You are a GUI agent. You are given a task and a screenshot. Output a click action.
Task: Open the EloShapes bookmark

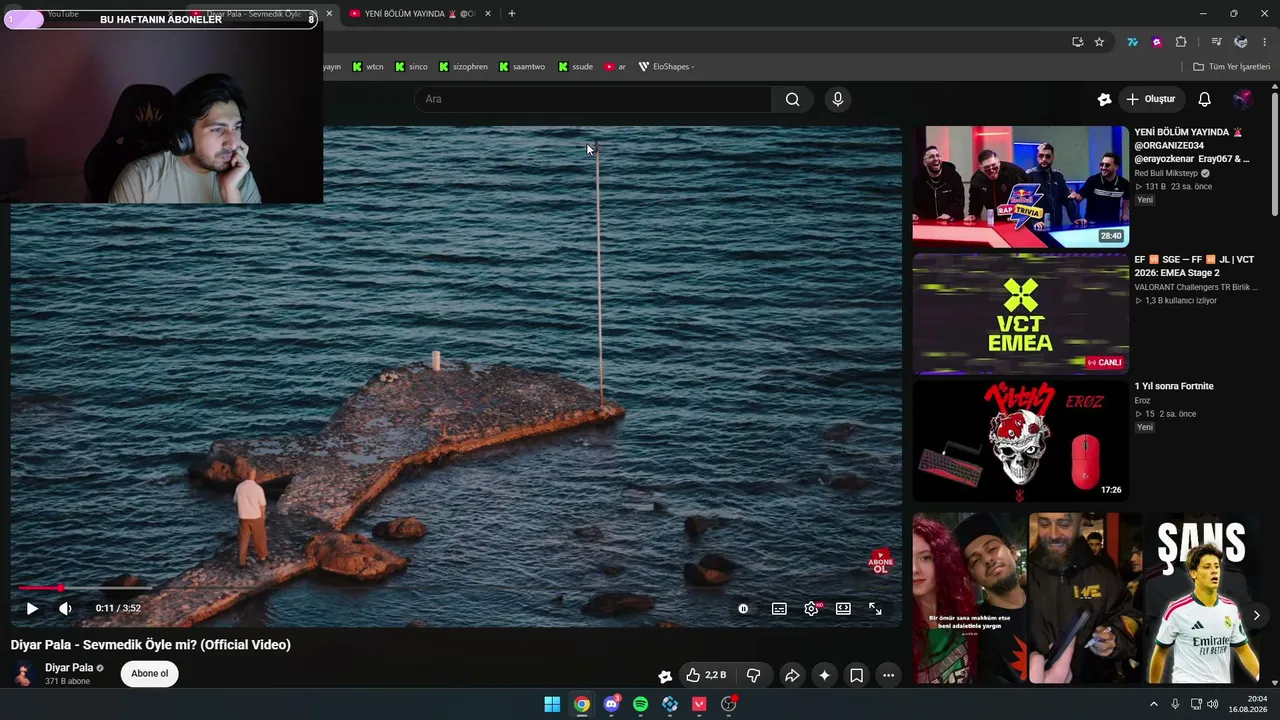(x=667, y=67)
